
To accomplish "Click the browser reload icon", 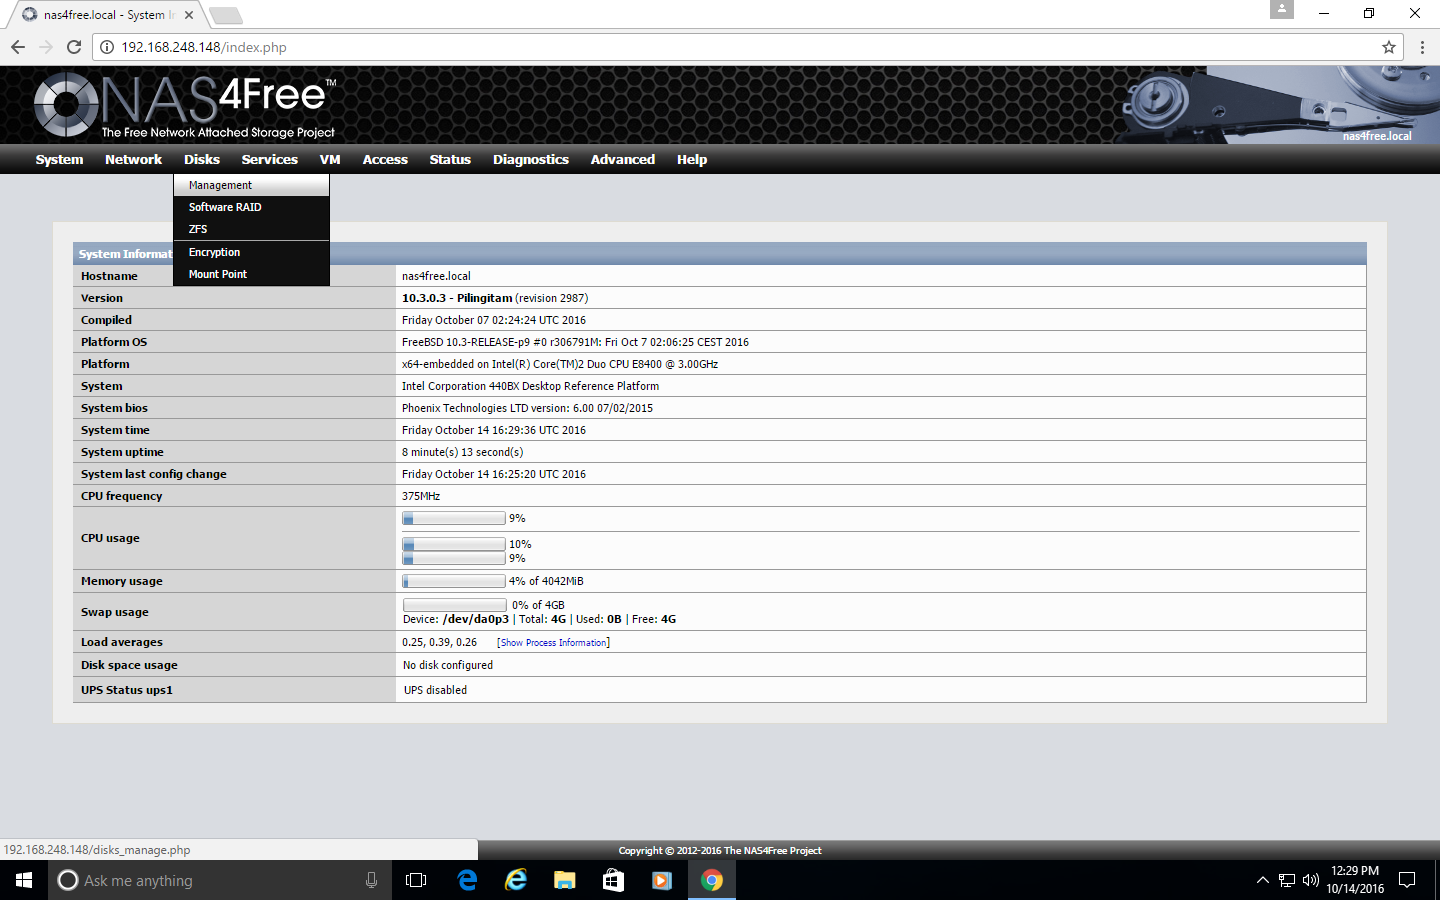I will point(74,47).
